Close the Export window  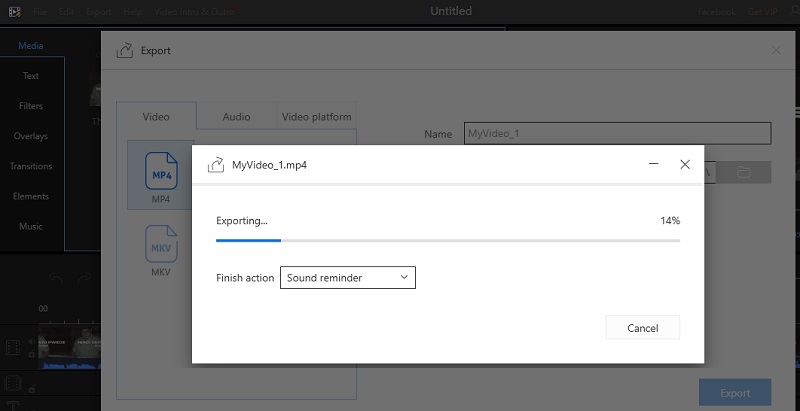pos(776,50)
